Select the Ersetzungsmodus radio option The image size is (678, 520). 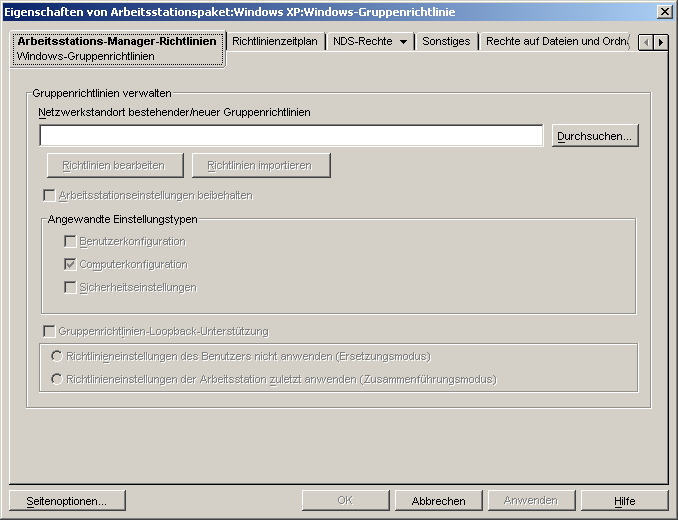click(57, 356)
